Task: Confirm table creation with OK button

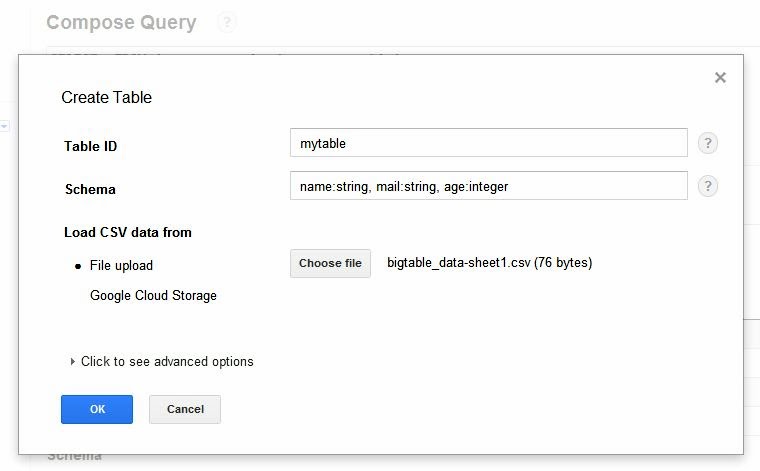Action: pyautogui.click(x=97, y=409)
